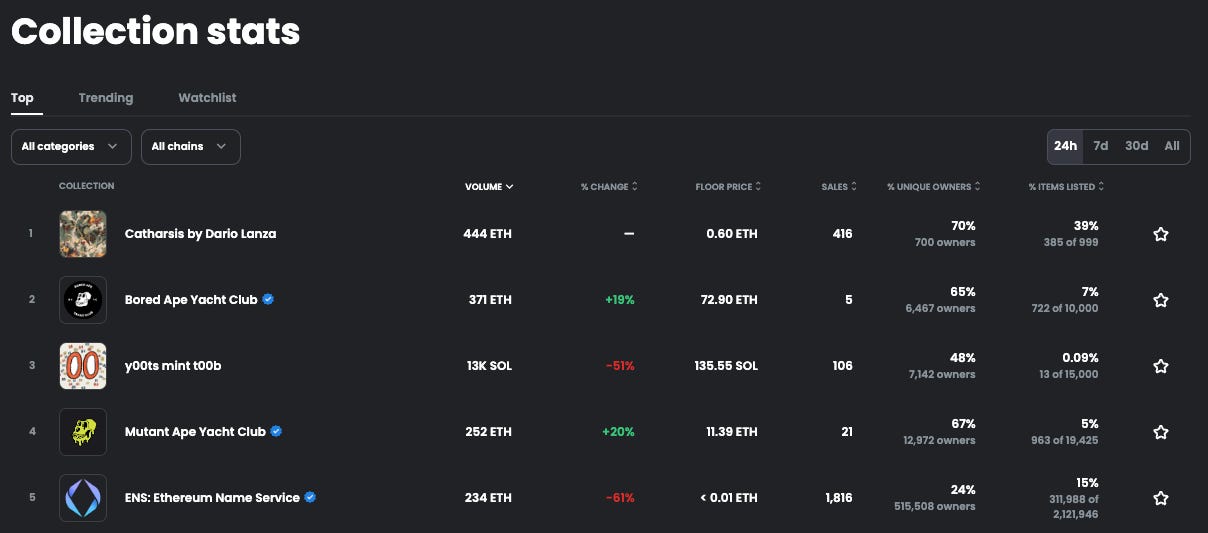Open y00ts mint t00b collection name
The height and width of the screenshot is (533, 1208).
[x=173, y=366]
